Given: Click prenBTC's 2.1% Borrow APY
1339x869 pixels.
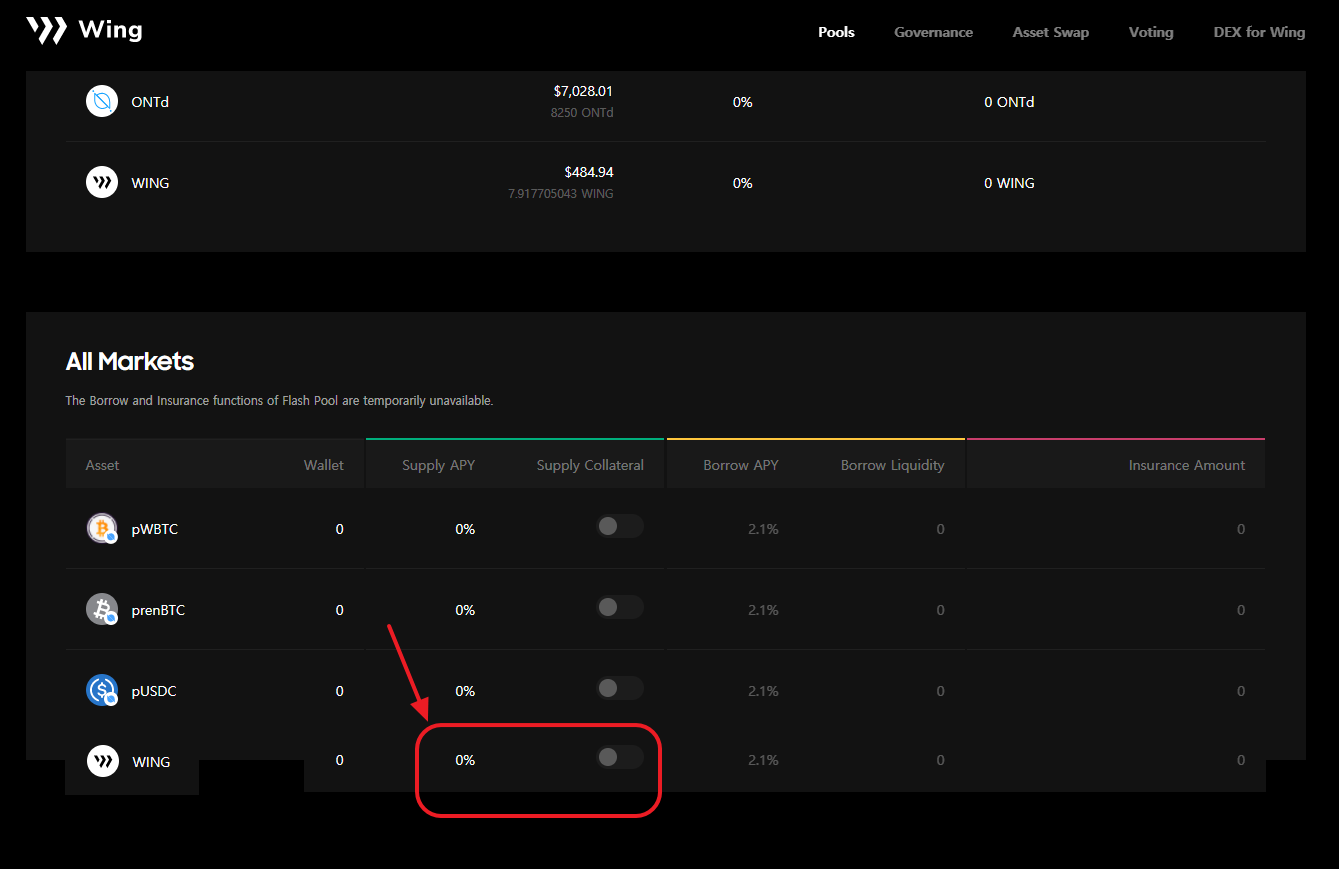Looking at the screenshot, I should tap(763, 610).
